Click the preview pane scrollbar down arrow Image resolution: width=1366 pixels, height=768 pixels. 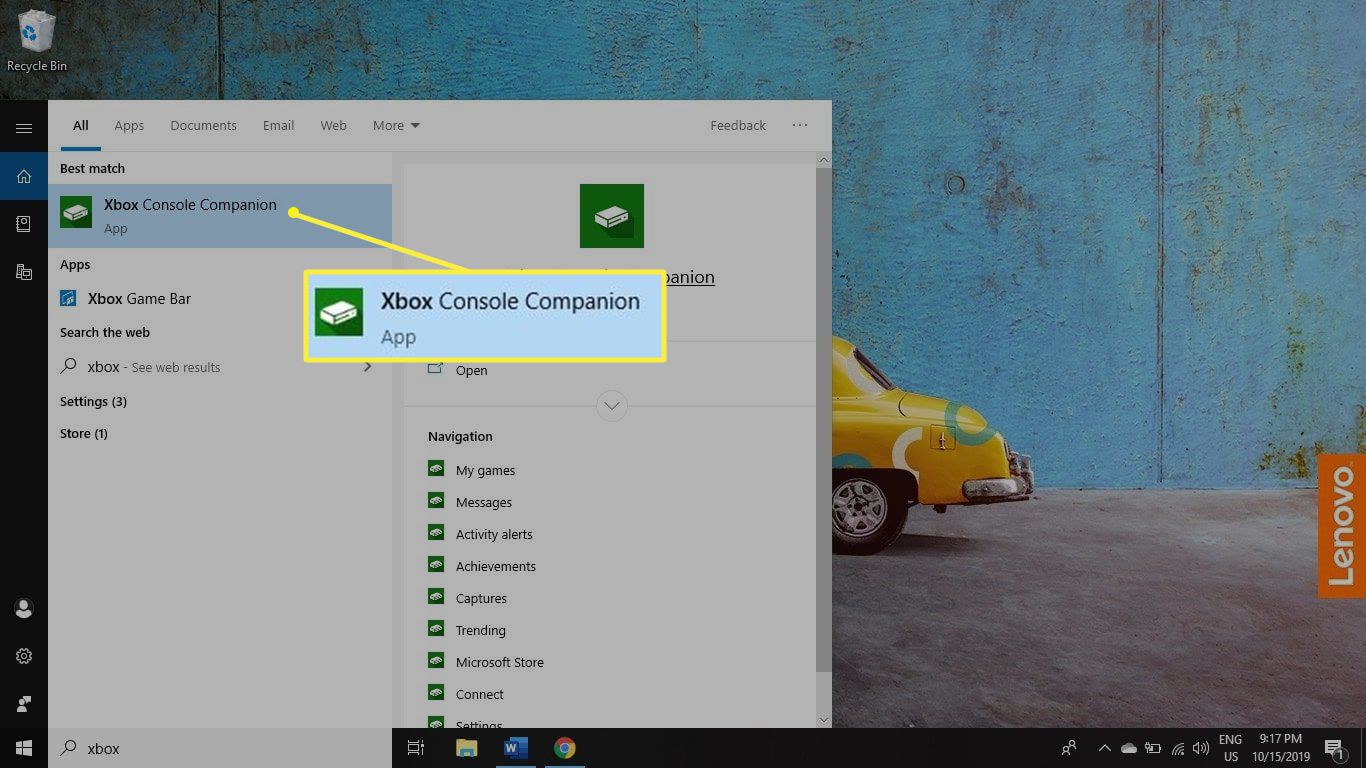[x=824, y=719]
